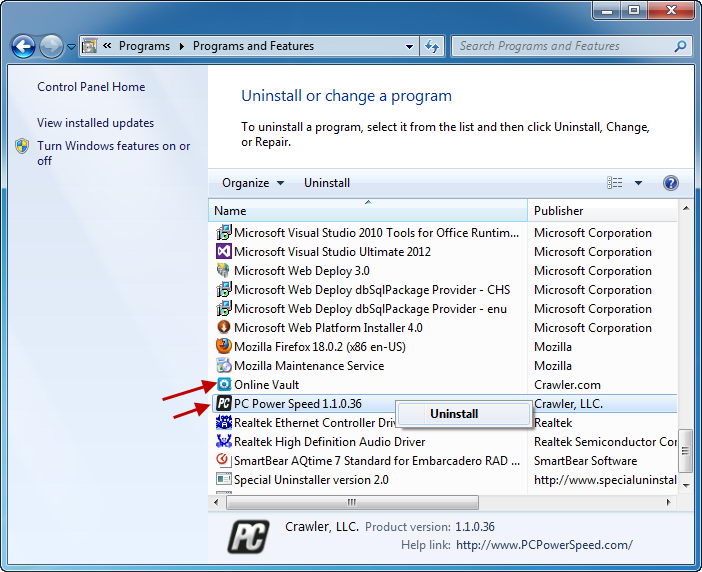Select Mozilla Maintenance Service entry
This screenshot has width=702, height=572.
[x=309, y=366]
